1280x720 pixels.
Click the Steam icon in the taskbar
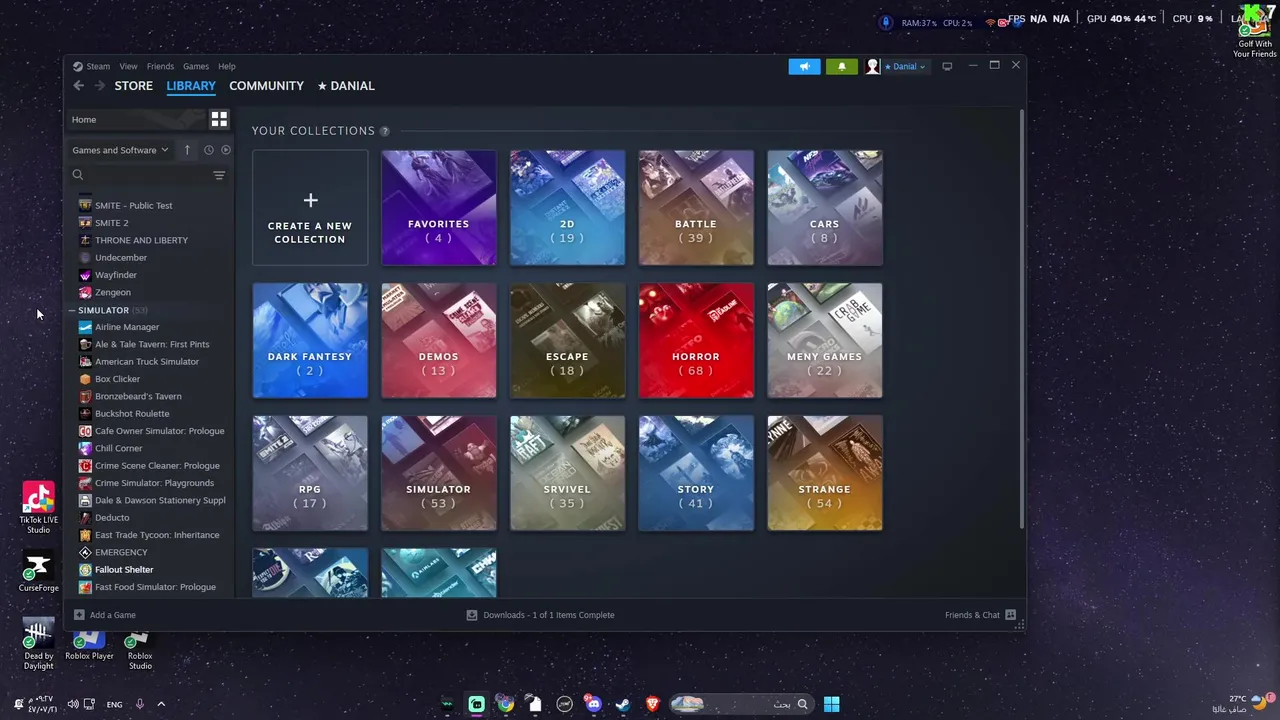point(623,704)
